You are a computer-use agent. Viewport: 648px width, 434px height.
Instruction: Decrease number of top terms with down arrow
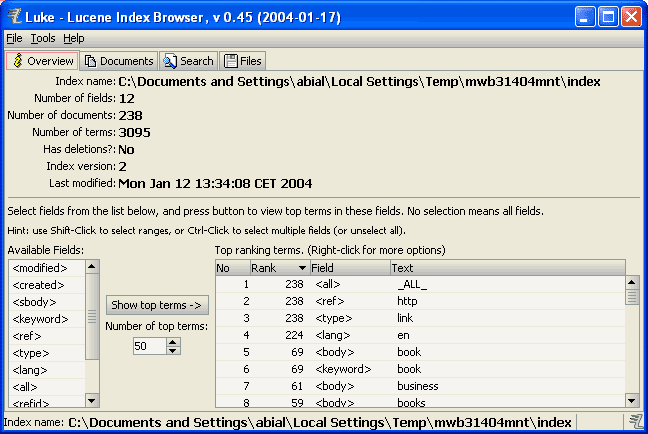(x=173, y=351)
